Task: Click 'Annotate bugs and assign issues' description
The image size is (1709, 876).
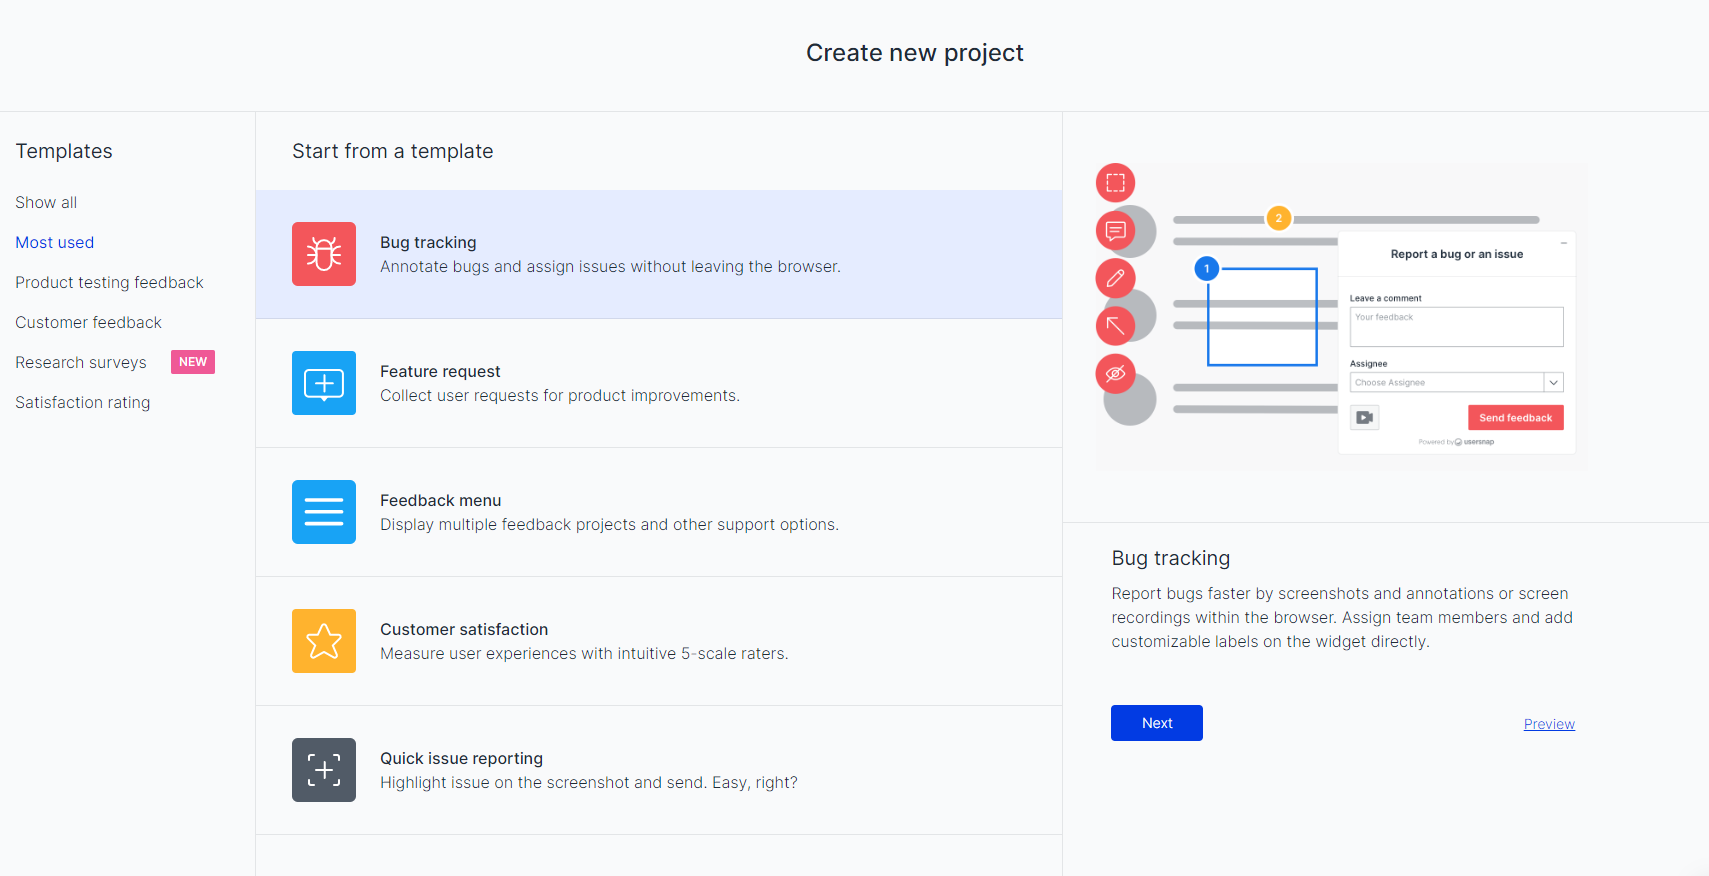Action: tap(610, 267)
